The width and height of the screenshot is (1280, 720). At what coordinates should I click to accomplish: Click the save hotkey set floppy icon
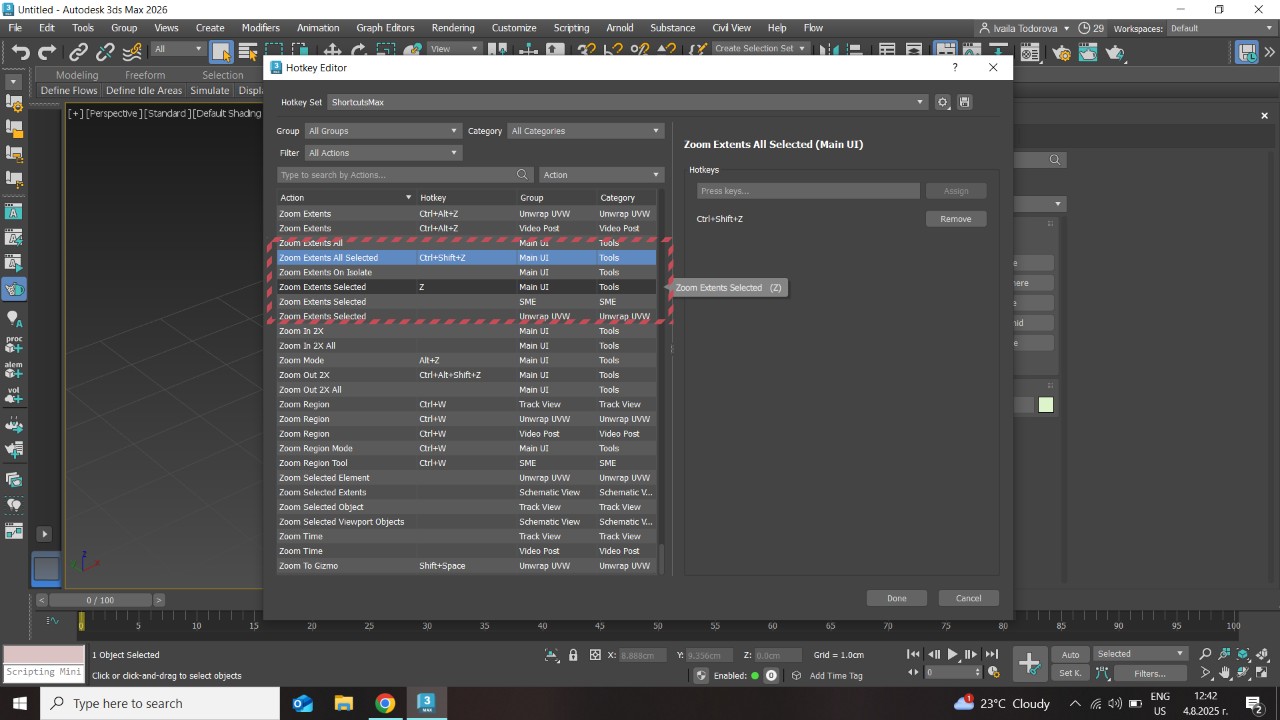tap(964, 102)
